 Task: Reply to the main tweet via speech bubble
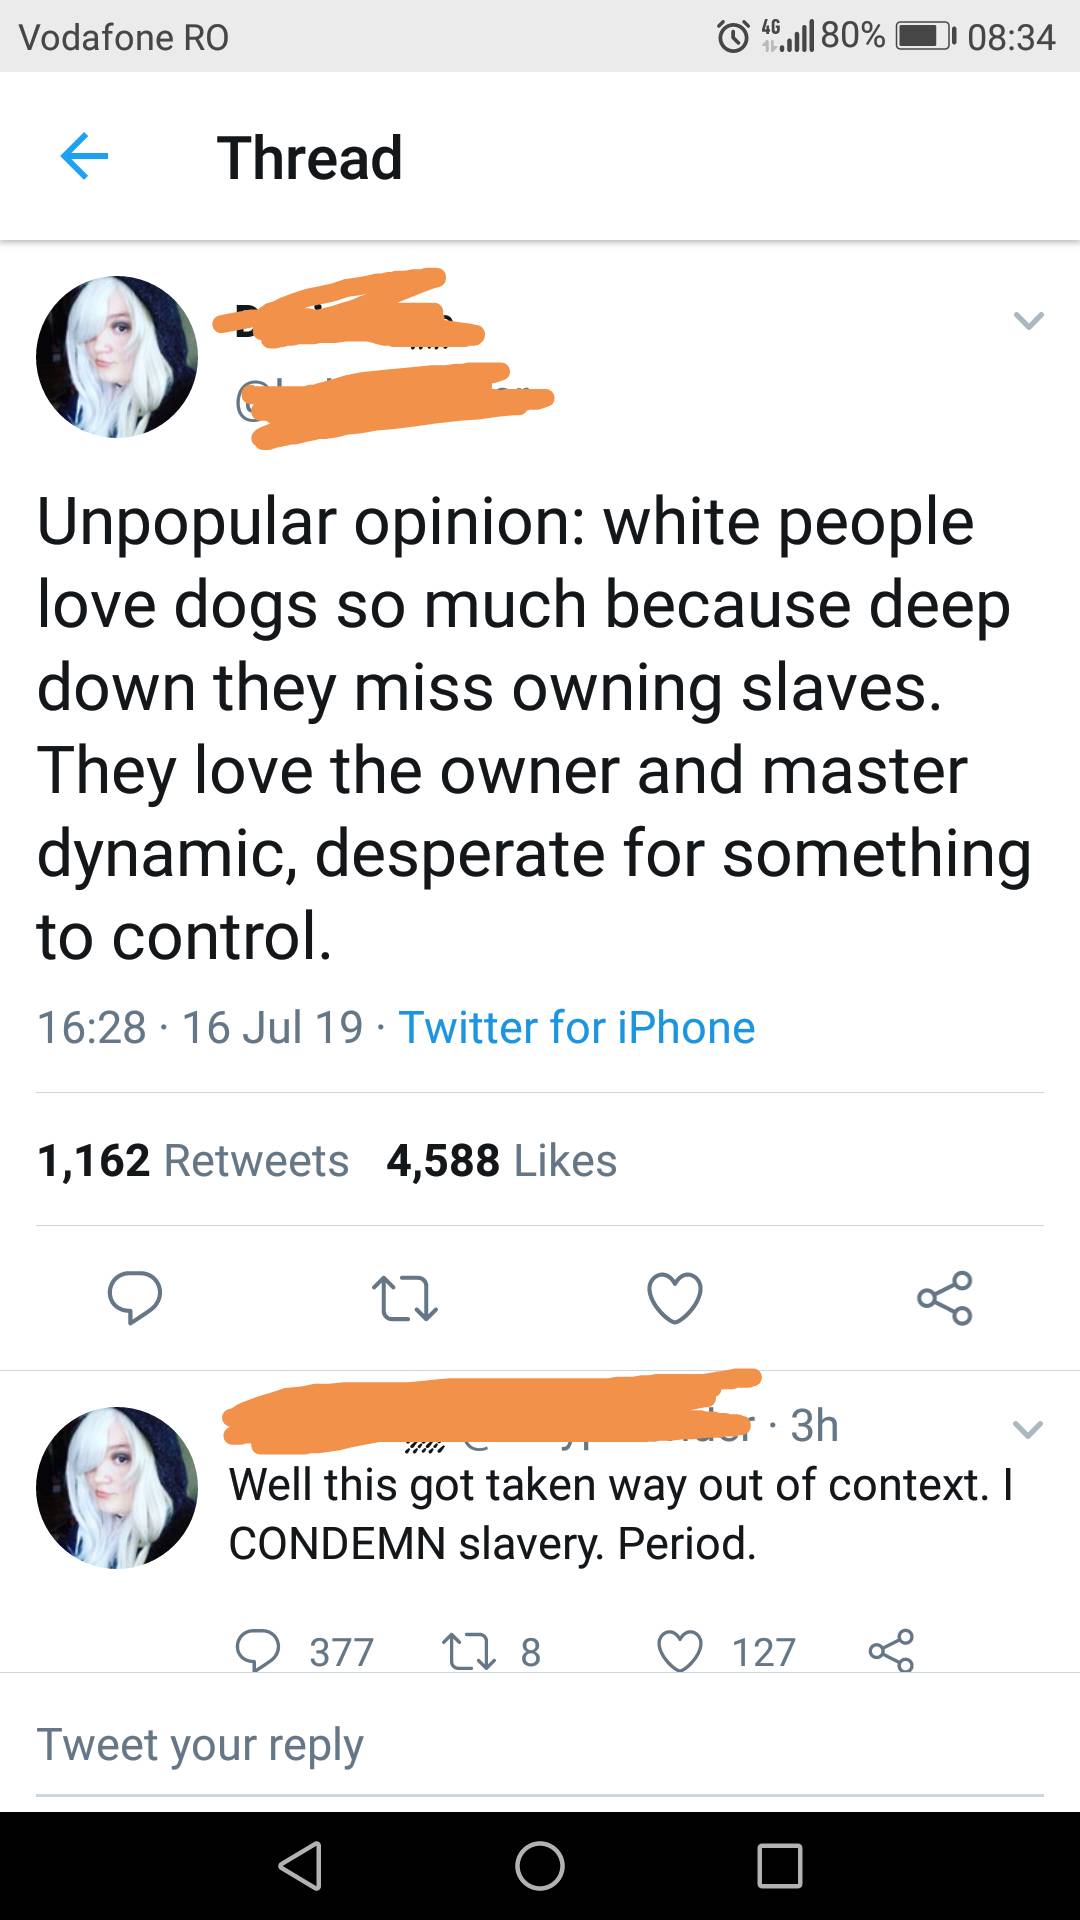[x=135, y=1297]
